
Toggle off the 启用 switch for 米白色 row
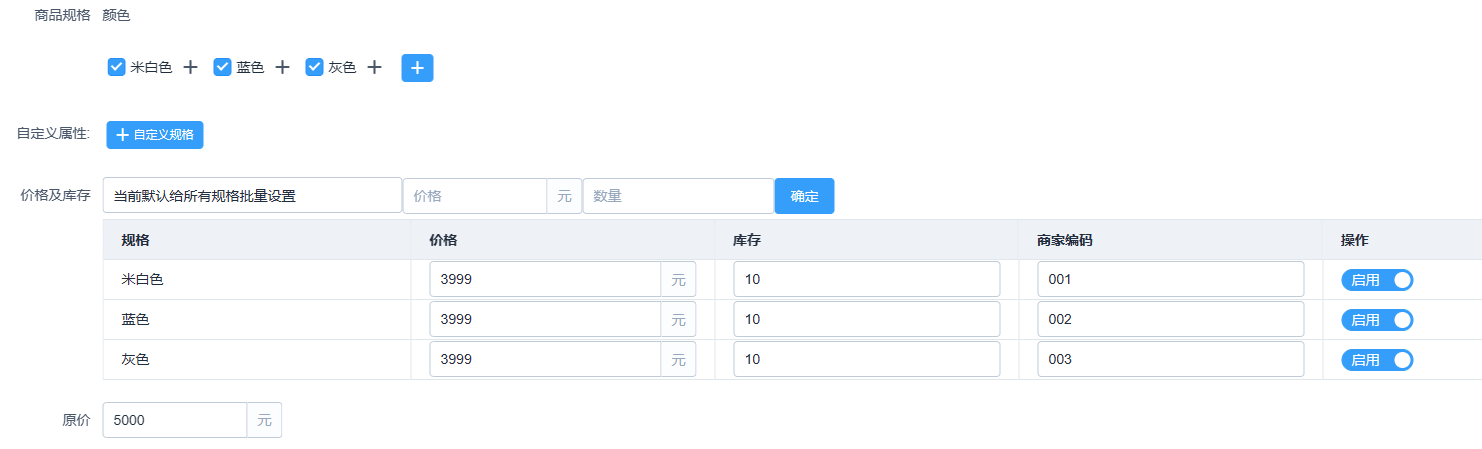coord(1377,280)
